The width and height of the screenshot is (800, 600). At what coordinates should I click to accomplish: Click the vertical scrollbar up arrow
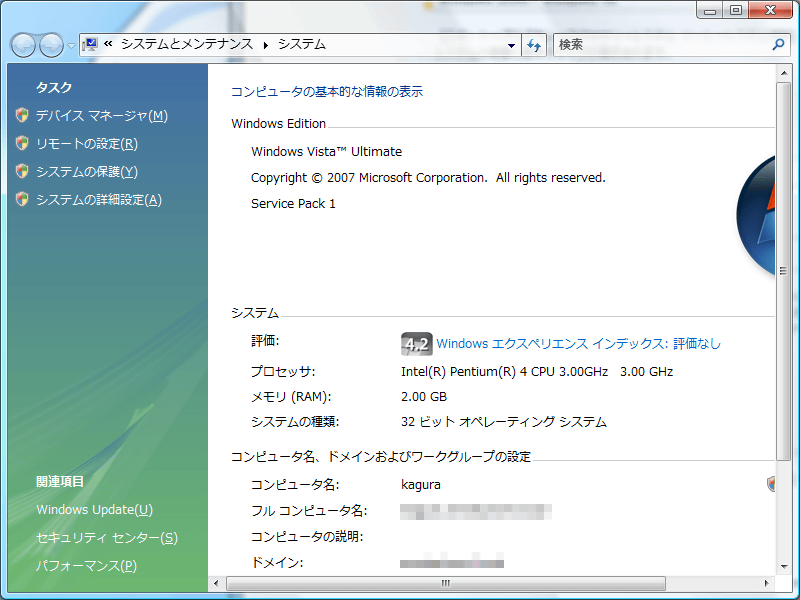[784, 73]
